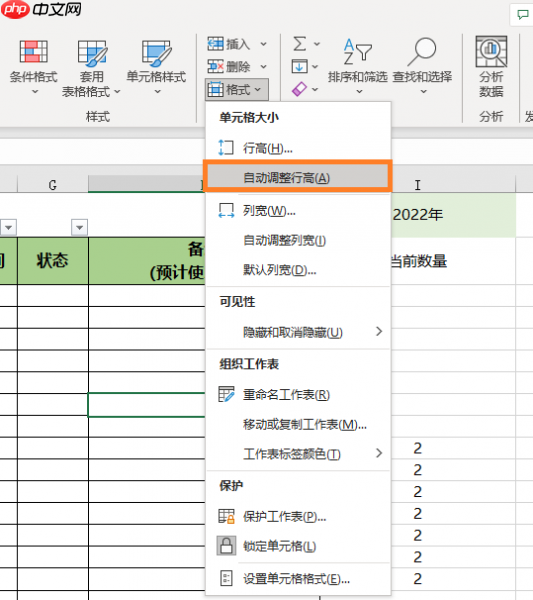Choose 自动调整行高(A) menu item

pos(298,177)
